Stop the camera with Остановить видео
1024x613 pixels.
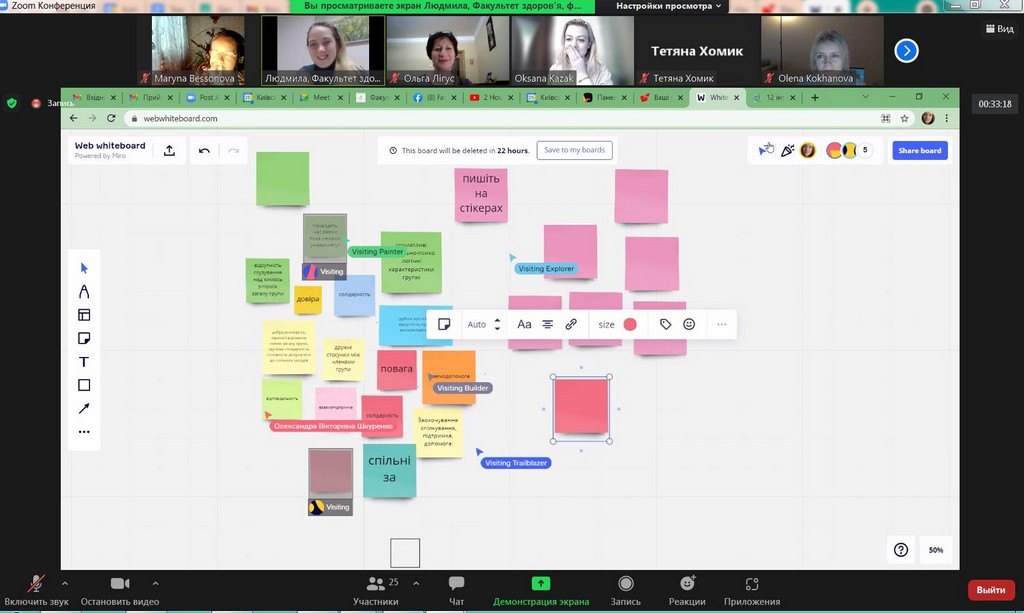click(x=120, y=589)
